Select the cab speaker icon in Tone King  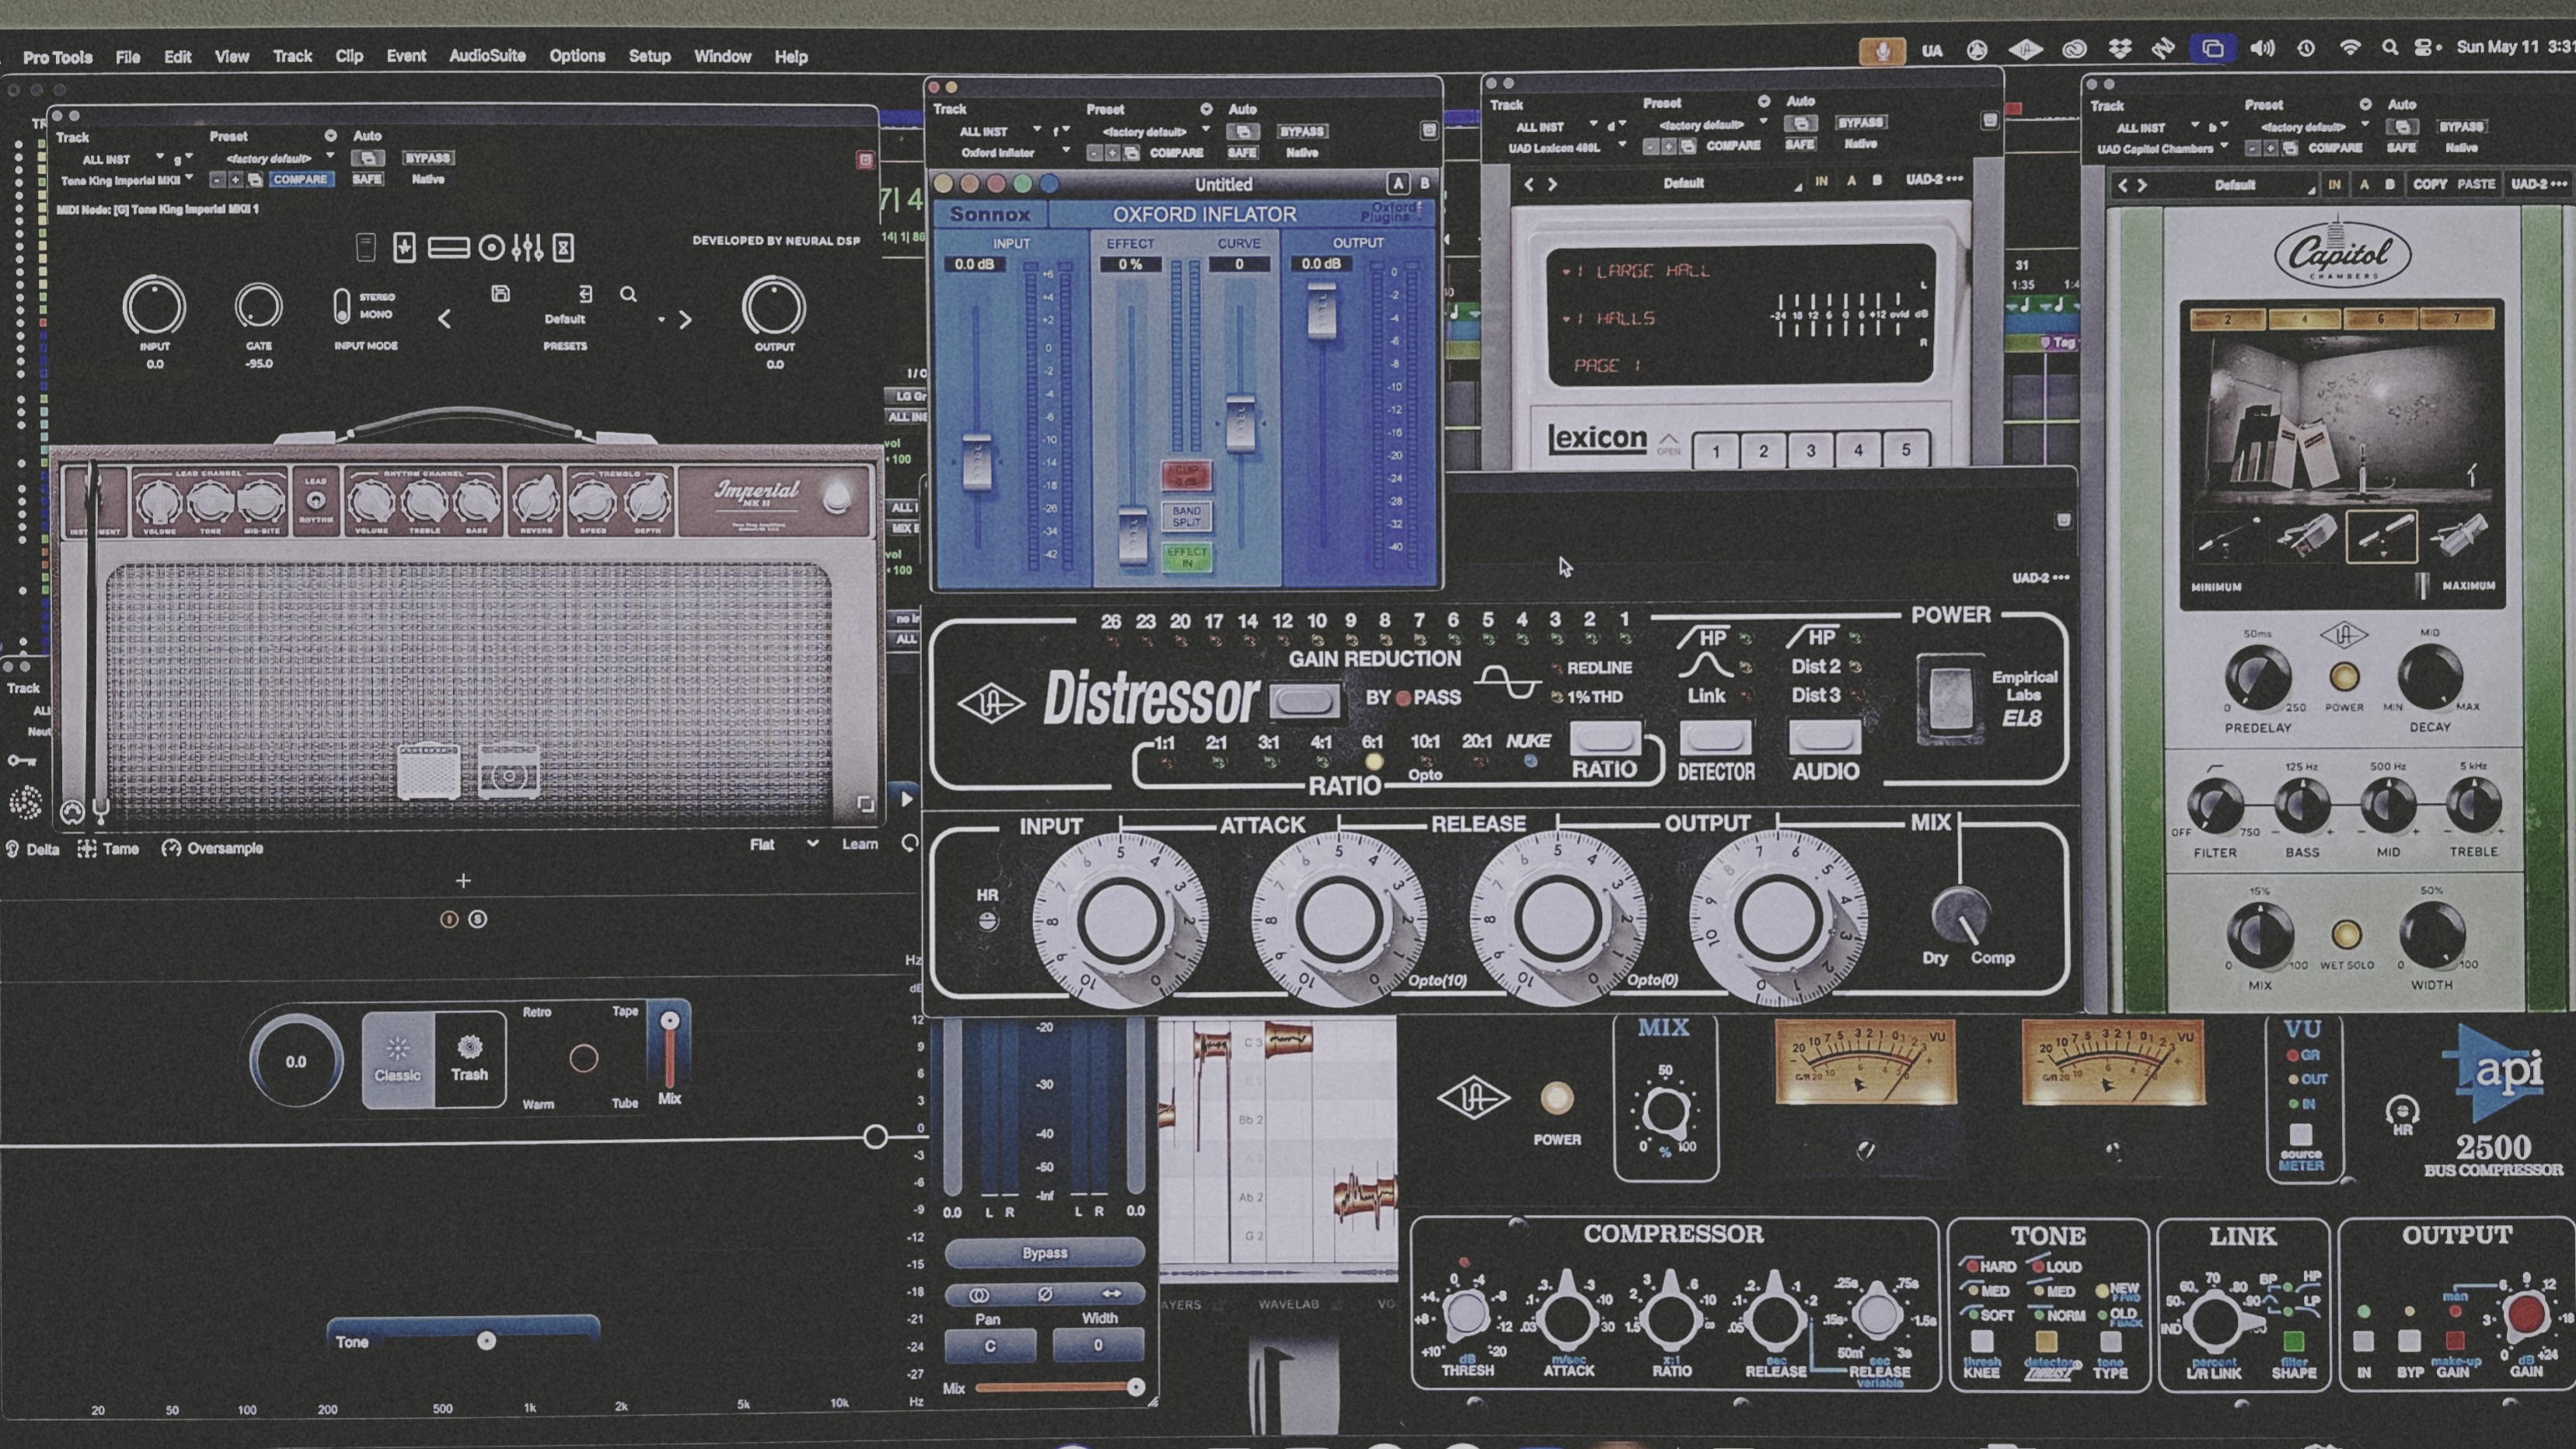[492, 247]
